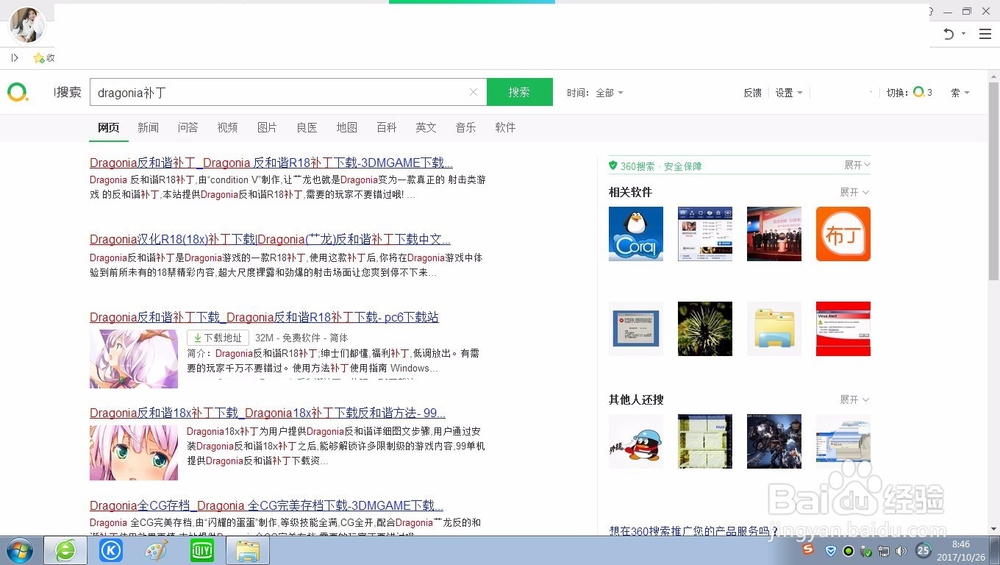Click the 360搜索 green shield icon
Screen dimensions: 1000x565
[x=613, y=166]
